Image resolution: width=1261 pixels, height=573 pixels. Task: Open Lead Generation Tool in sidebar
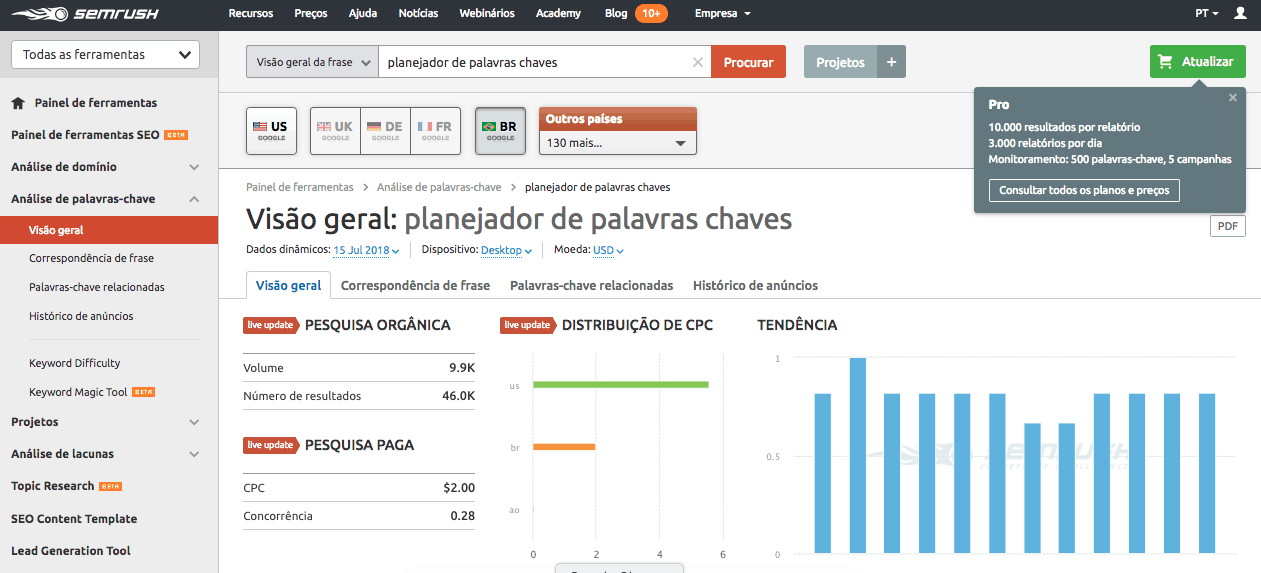(x=71, y=551)
